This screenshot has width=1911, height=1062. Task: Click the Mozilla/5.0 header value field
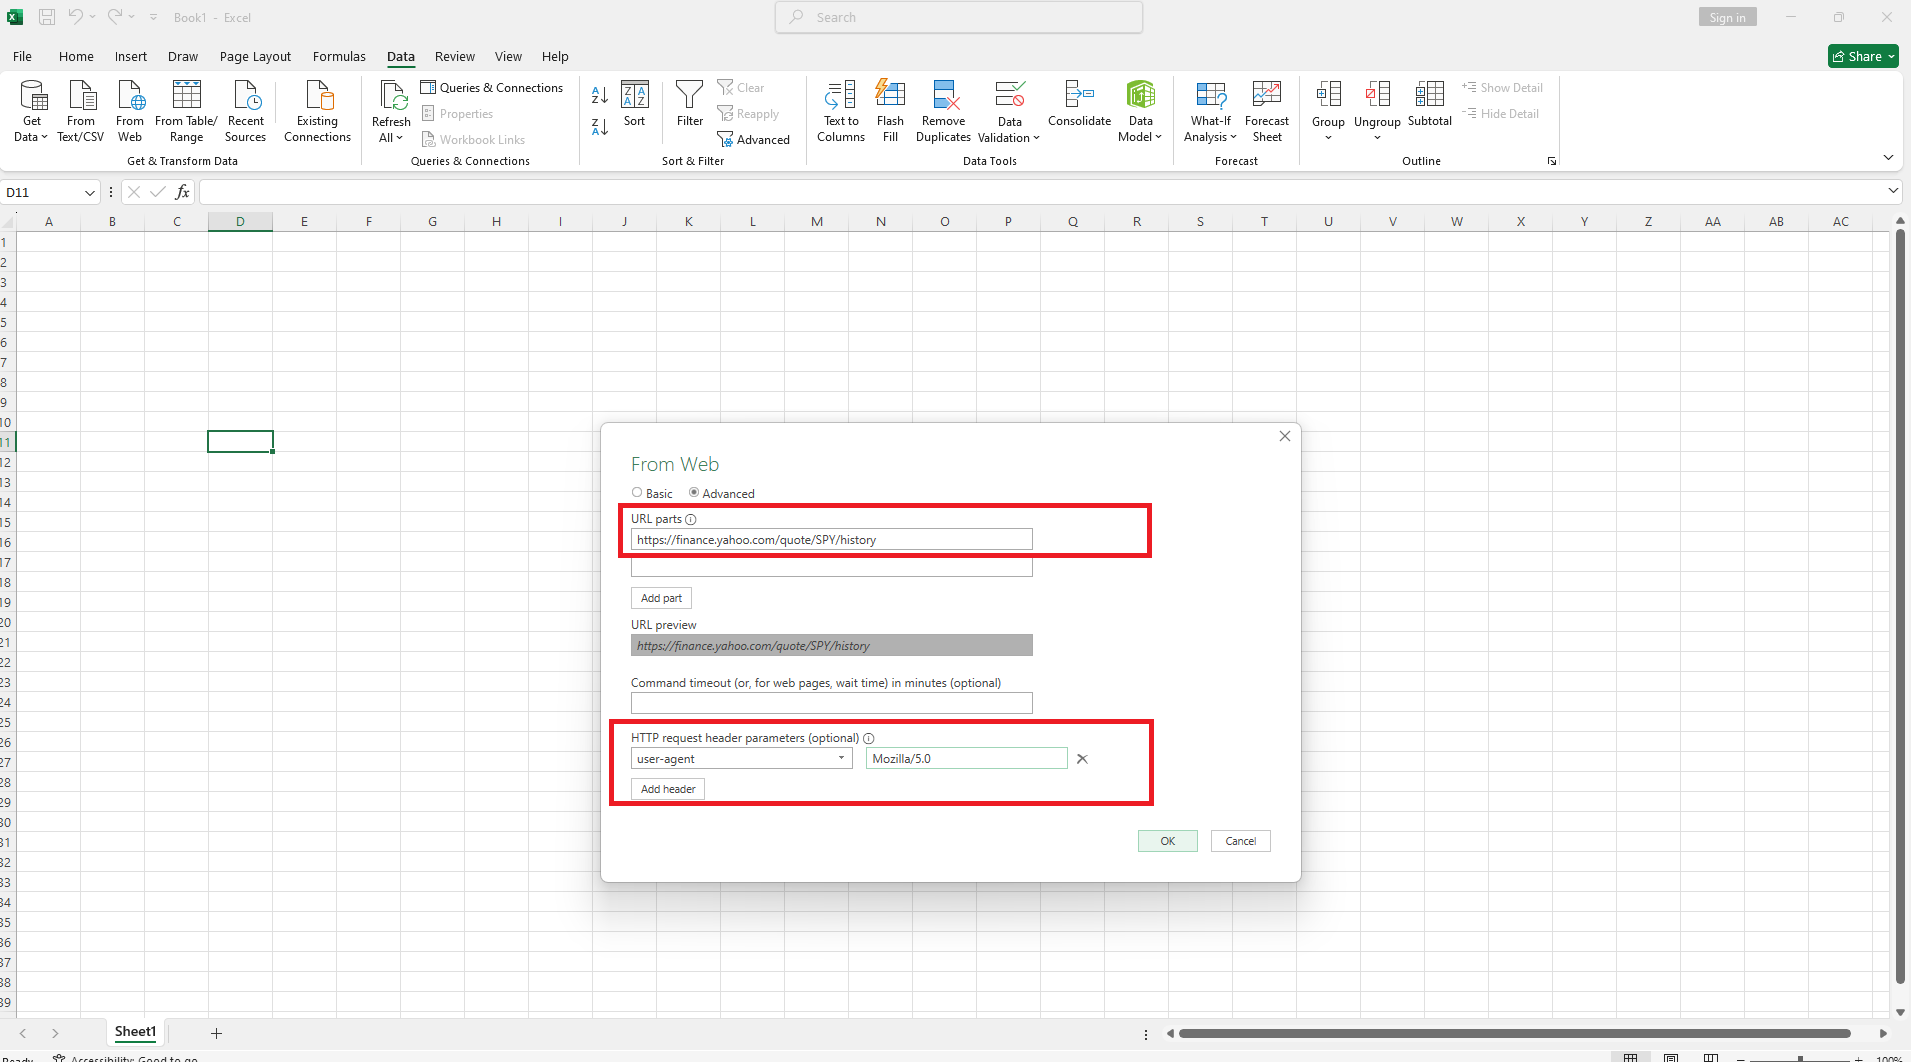click(x=966, y=759)
